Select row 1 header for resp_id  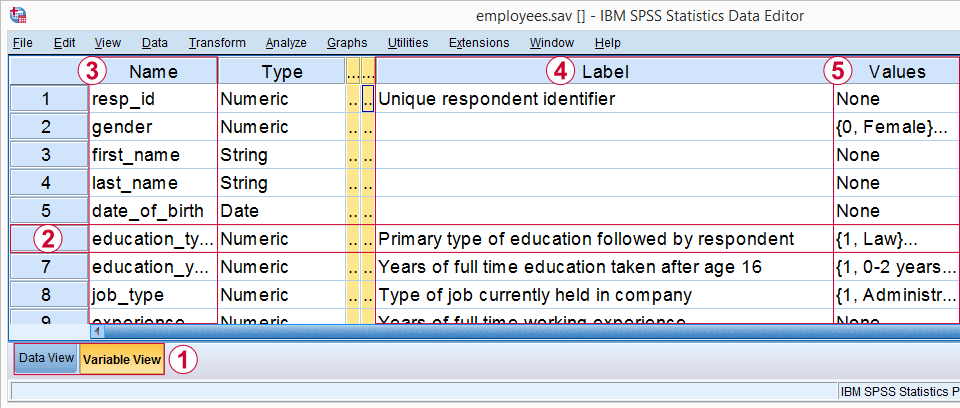pos(46,99)
